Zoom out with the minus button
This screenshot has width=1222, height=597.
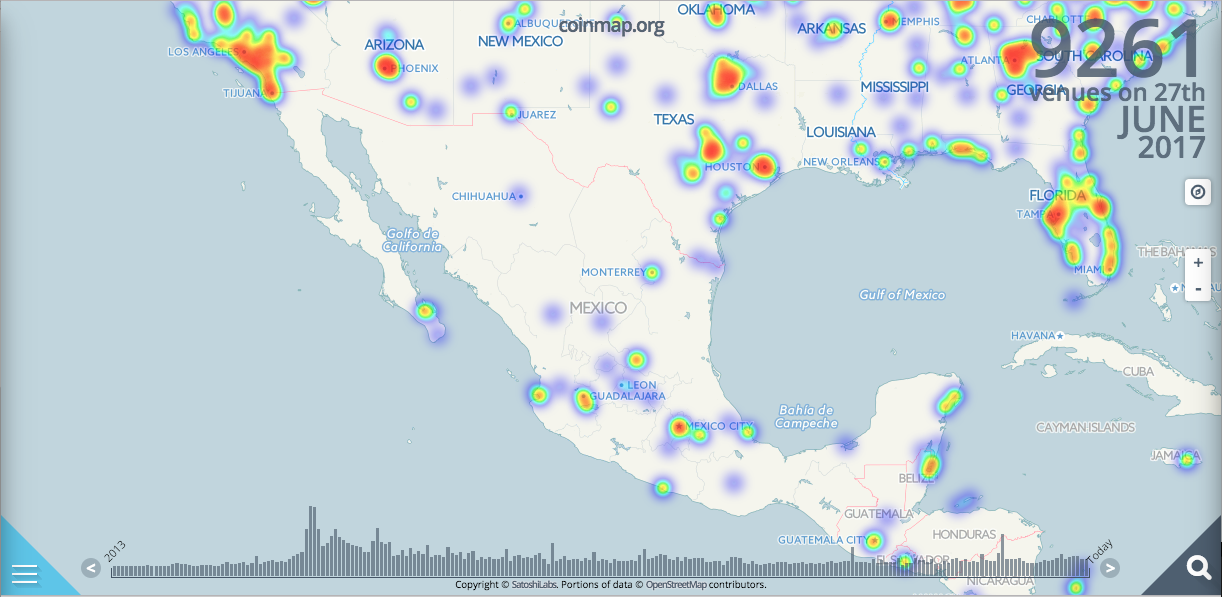(x=1197, y=289)
